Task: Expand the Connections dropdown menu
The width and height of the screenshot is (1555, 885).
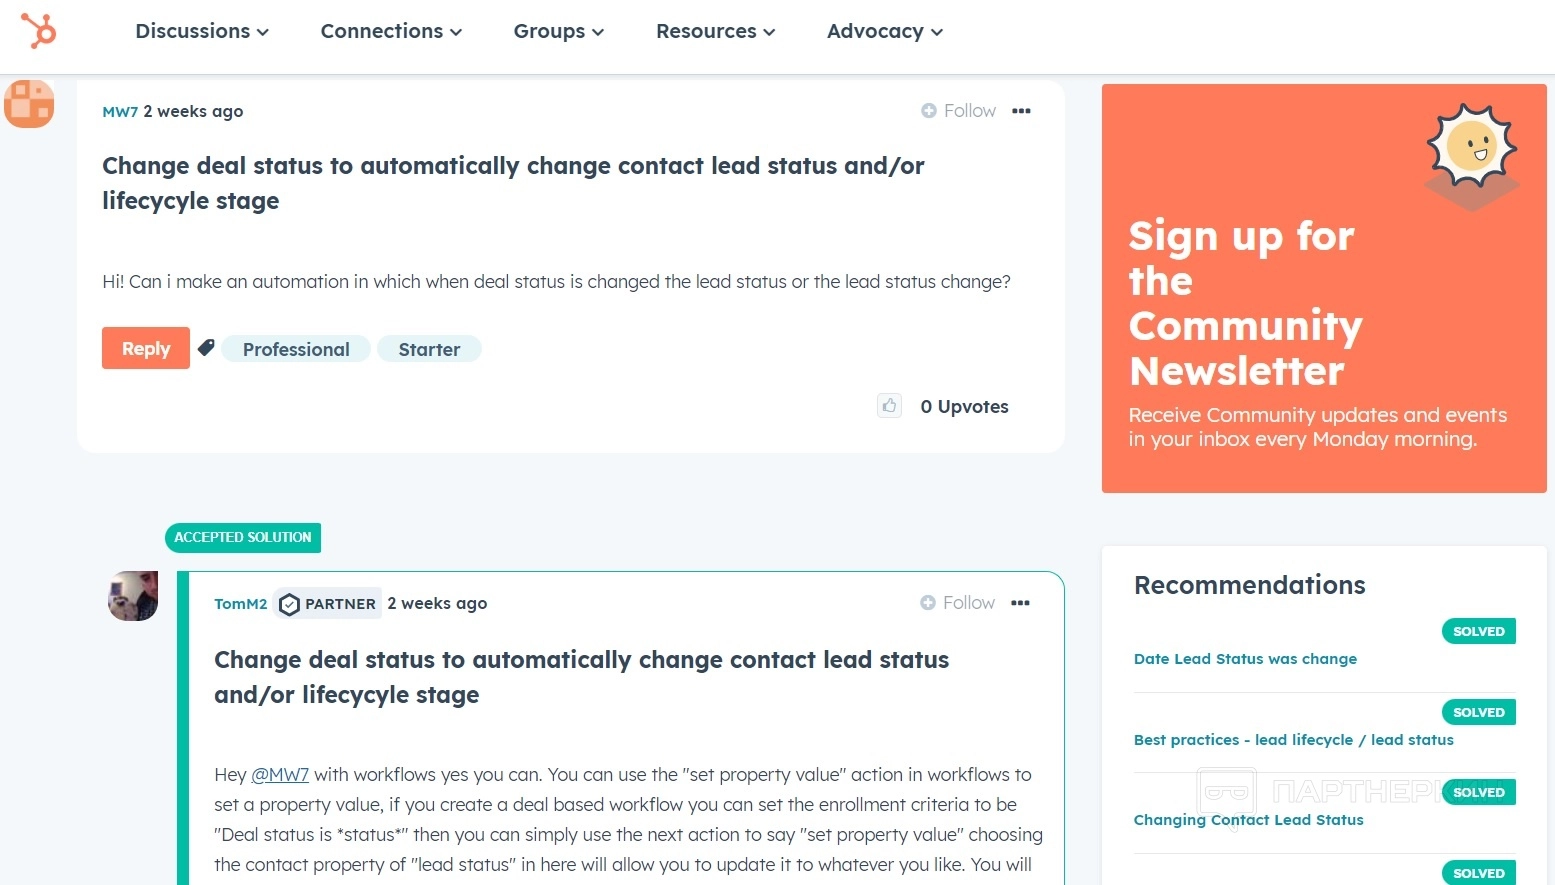Action: [391, 31]
